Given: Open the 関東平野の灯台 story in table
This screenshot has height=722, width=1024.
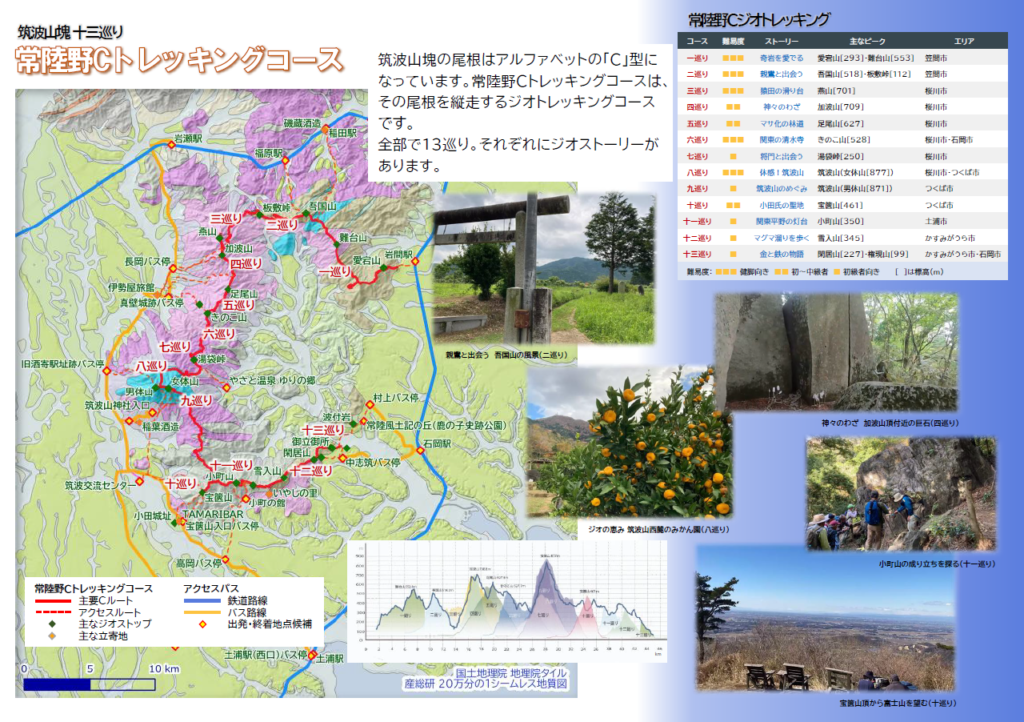Looking at the screenshot, I should [x=781, y=221].
